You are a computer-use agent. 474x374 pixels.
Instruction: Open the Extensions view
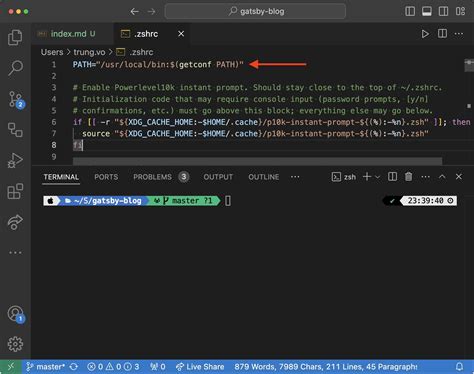coord(15,191)
